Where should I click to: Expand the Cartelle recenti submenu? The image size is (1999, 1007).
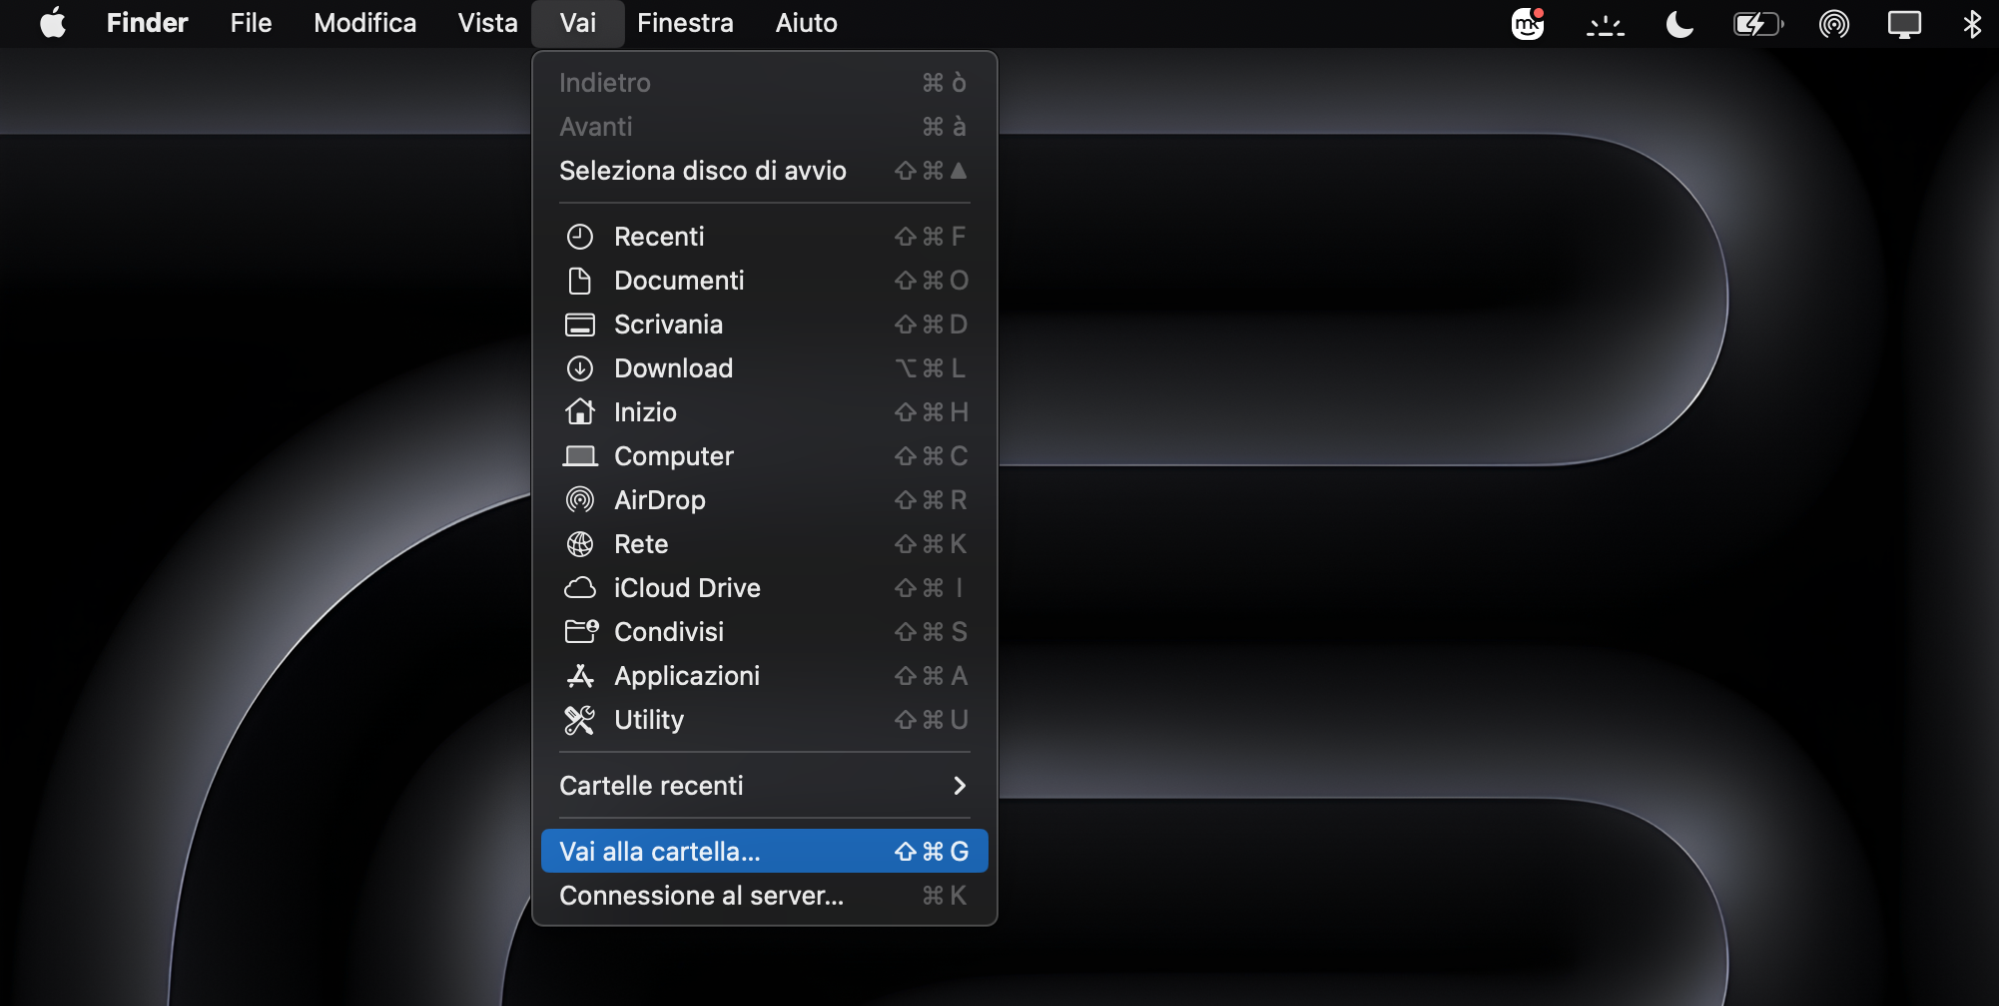pos(651,786)
